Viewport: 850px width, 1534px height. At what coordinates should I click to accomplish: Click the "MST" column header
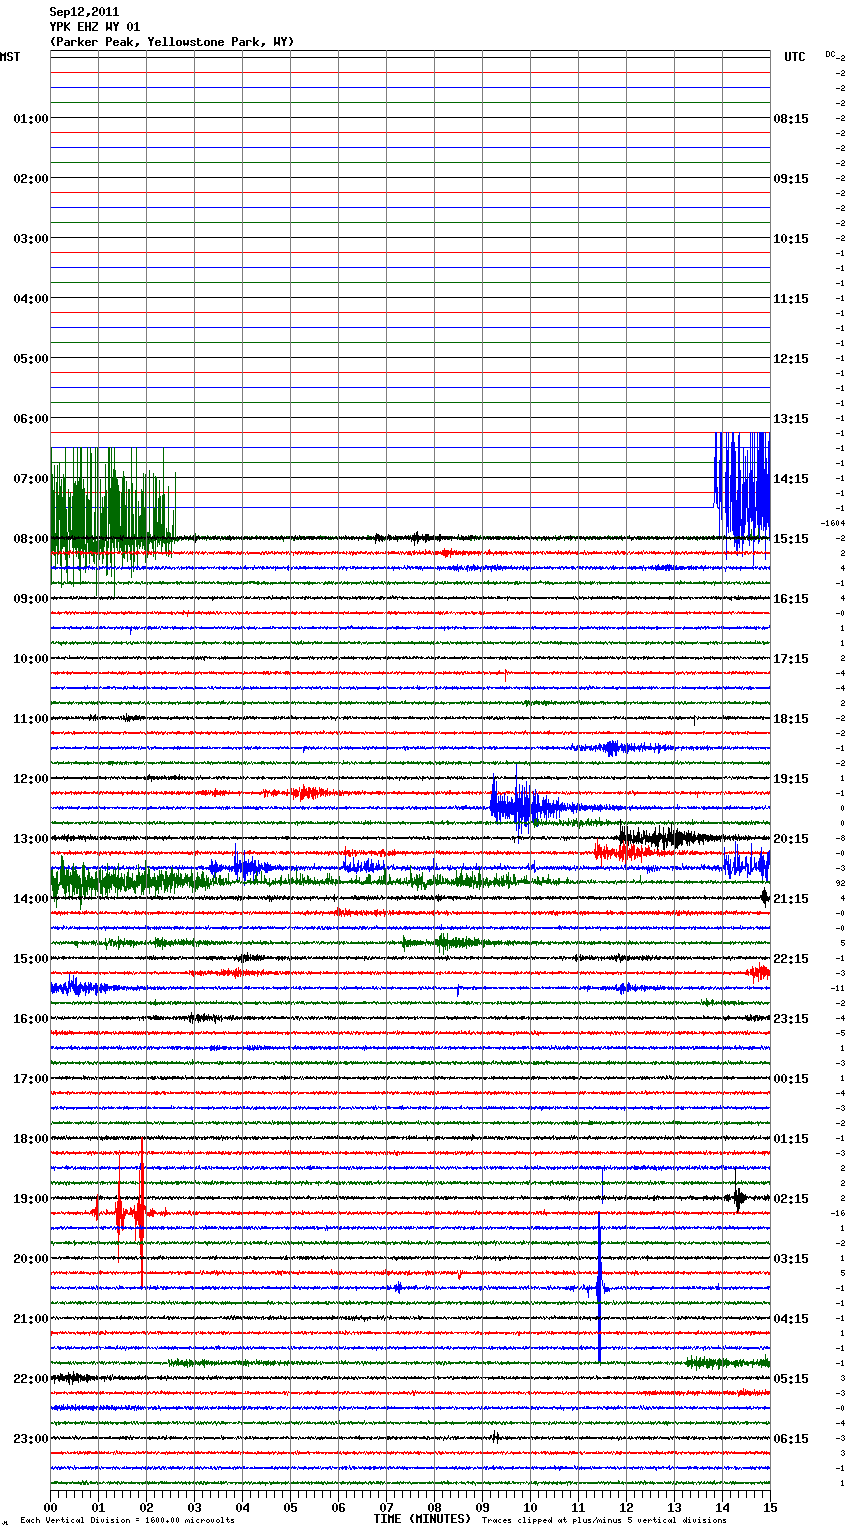pos(10,57)
